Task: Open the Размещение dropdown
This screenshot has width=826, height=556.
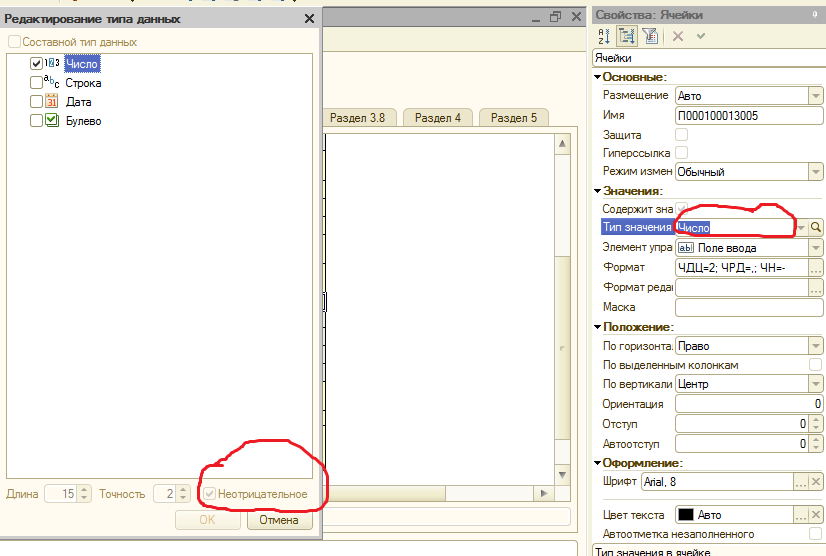Action: [x=815, y=96]
